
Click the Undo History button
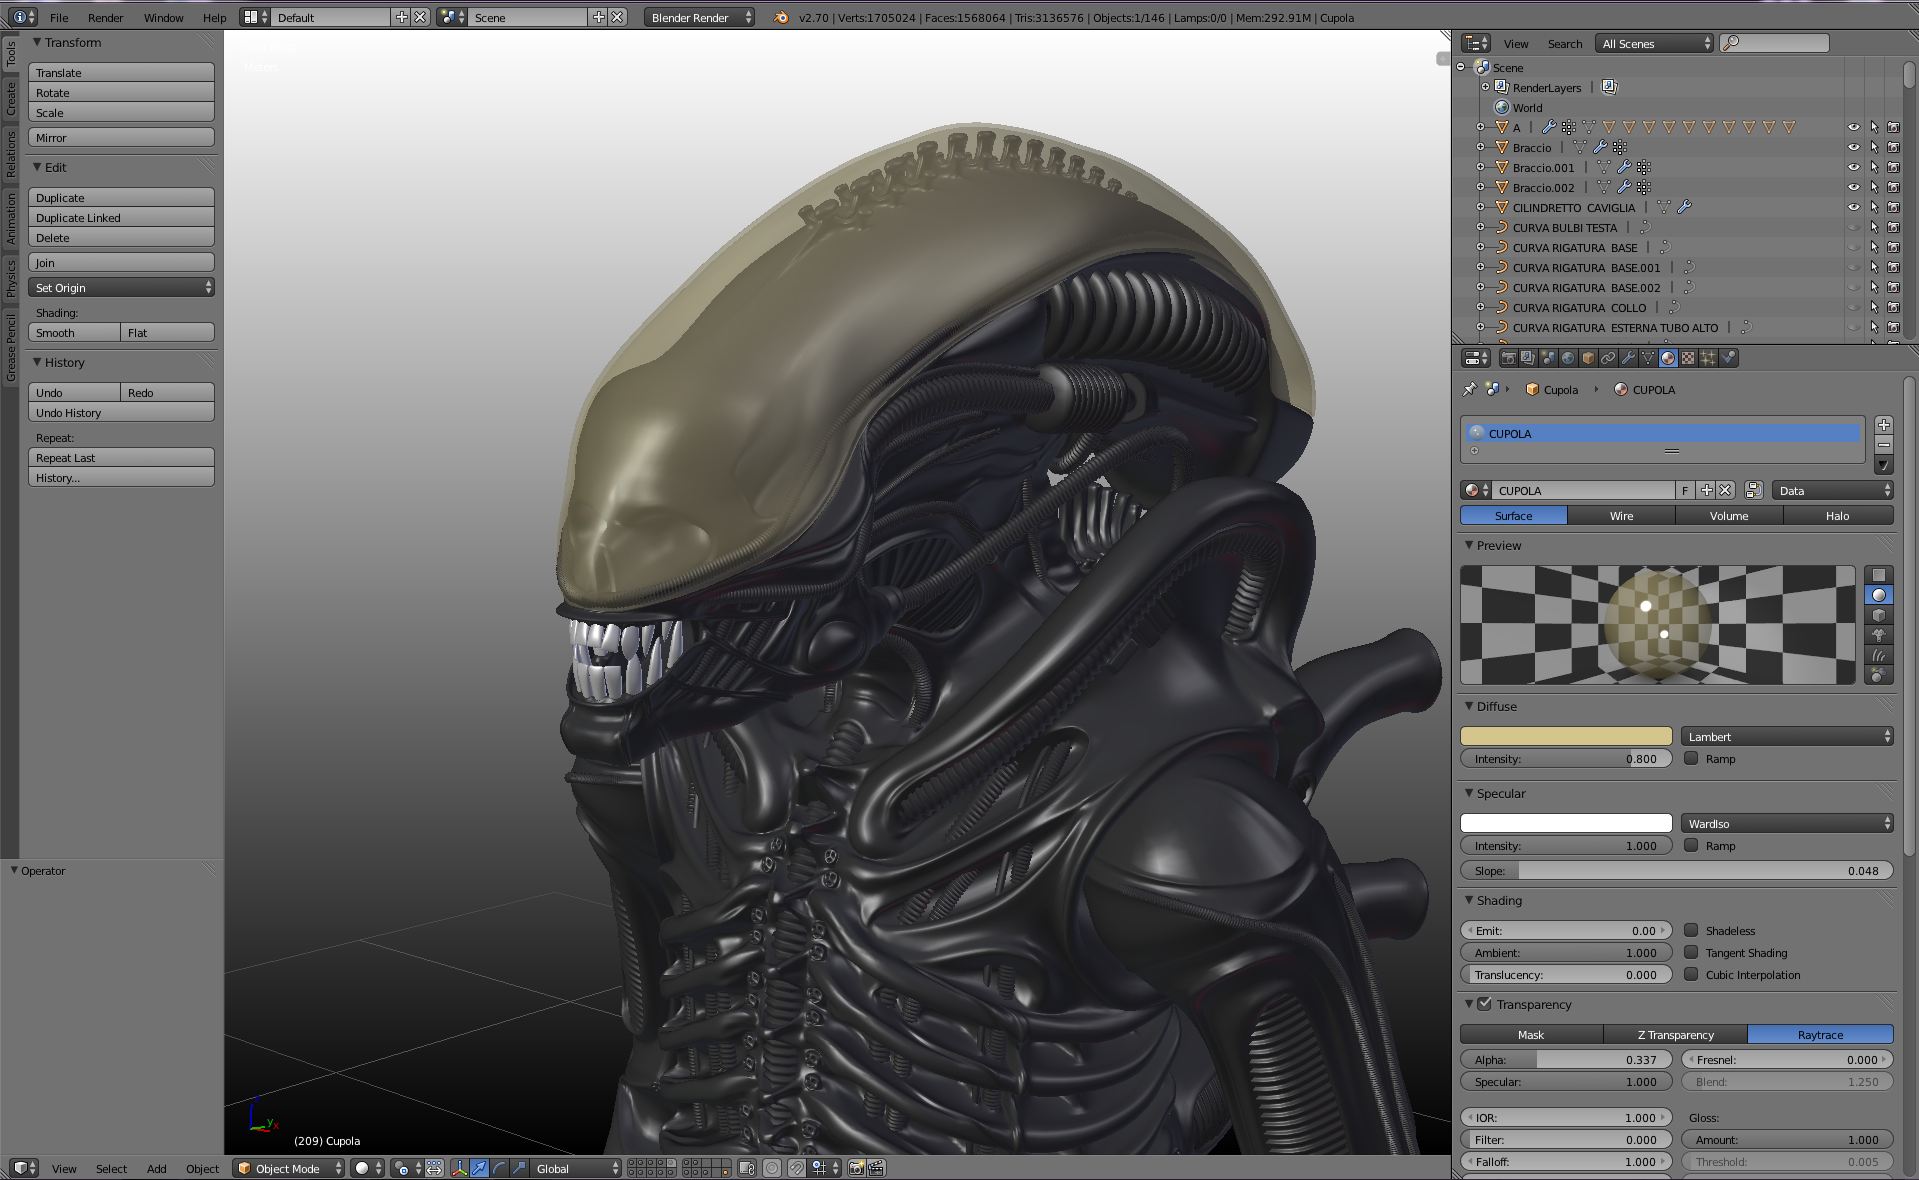[x=121, y=412]
